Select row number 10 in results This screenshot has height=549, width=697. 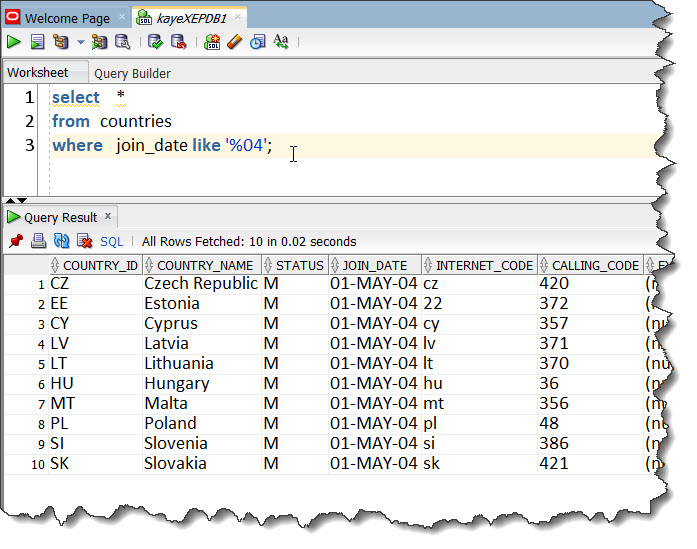[x=26, y=464]
